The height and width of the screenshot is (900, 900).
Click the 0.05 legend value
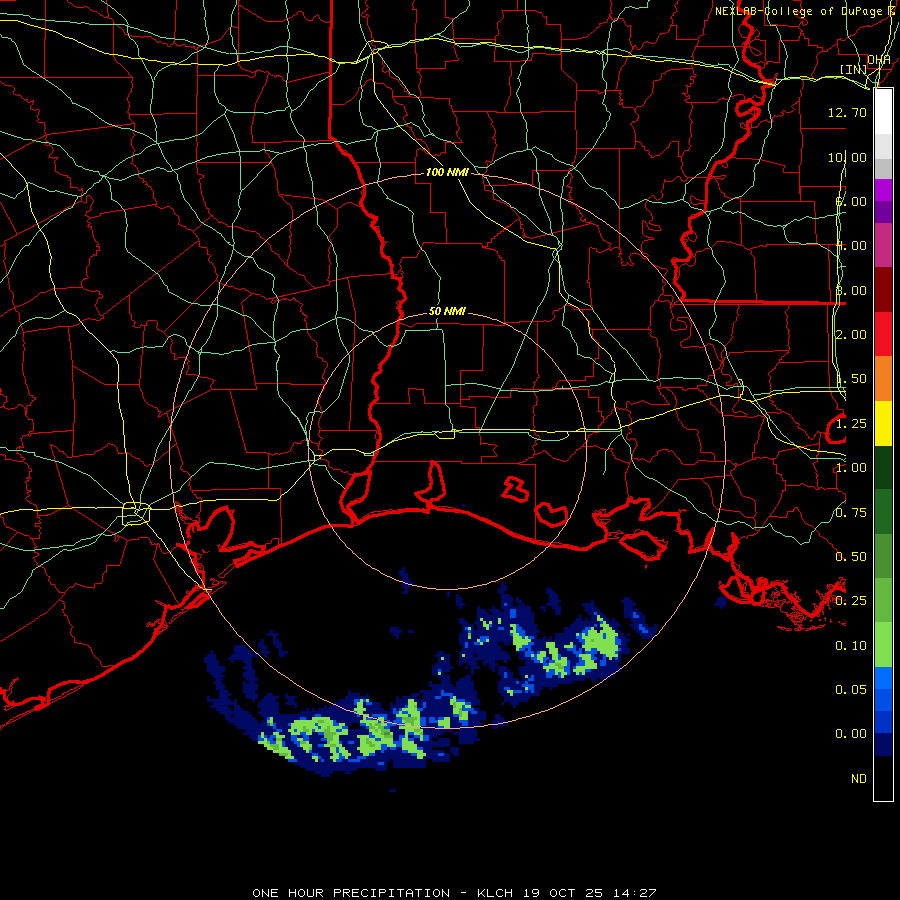tap(851, 689)
